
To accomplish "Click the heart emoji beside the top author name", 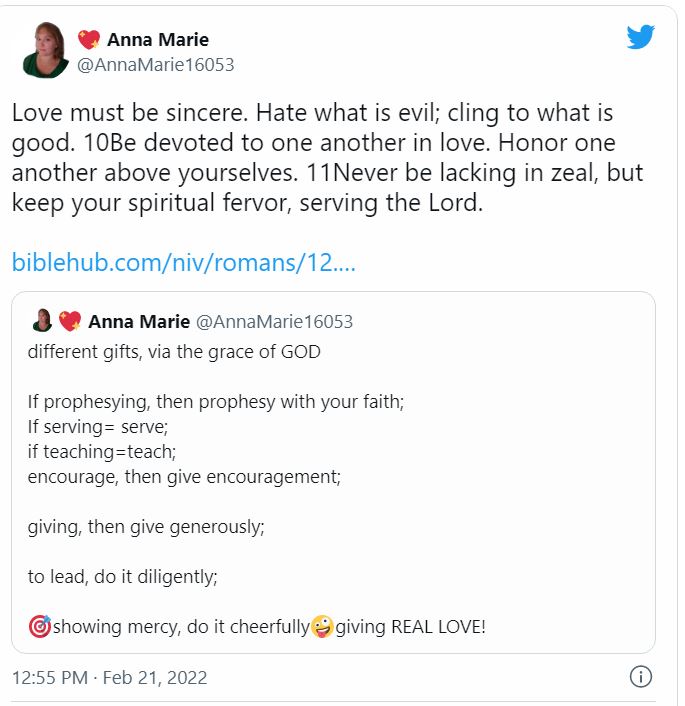I will coord(89,40).
